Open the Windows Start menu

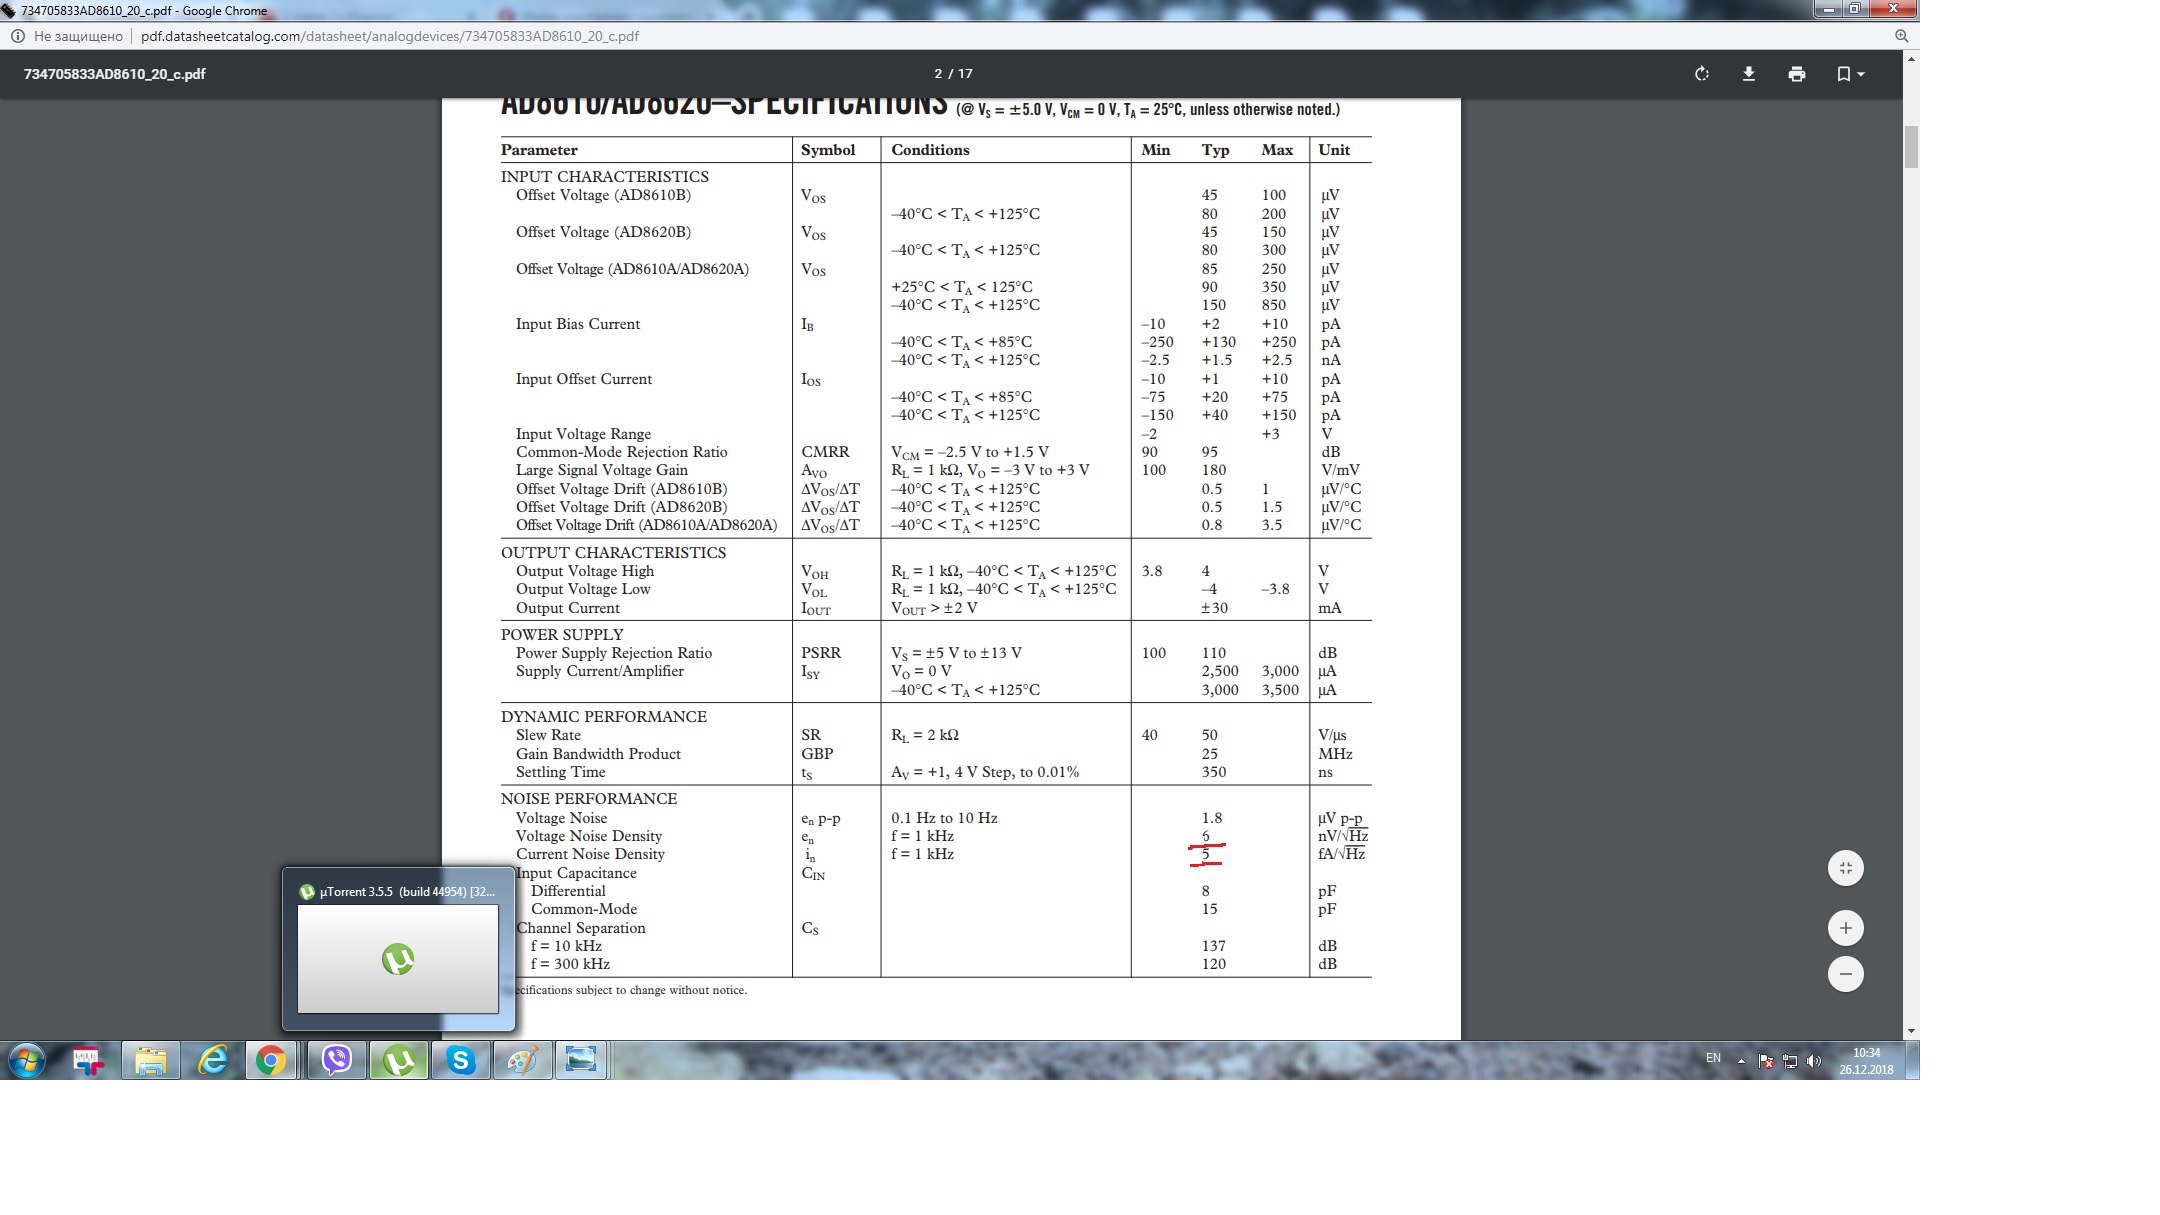[x=27, y=1060]
